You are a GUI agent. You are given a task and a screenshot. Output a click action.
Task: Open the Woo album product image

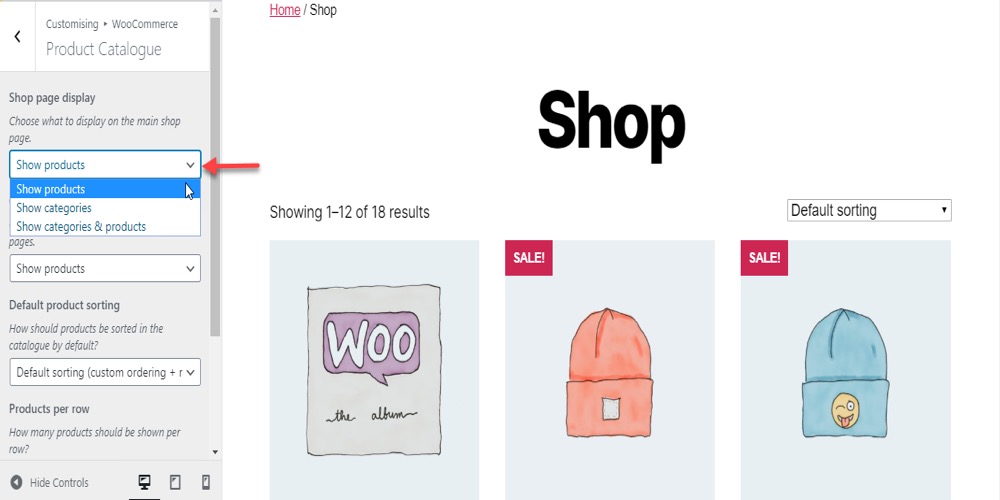click(374, 370)
